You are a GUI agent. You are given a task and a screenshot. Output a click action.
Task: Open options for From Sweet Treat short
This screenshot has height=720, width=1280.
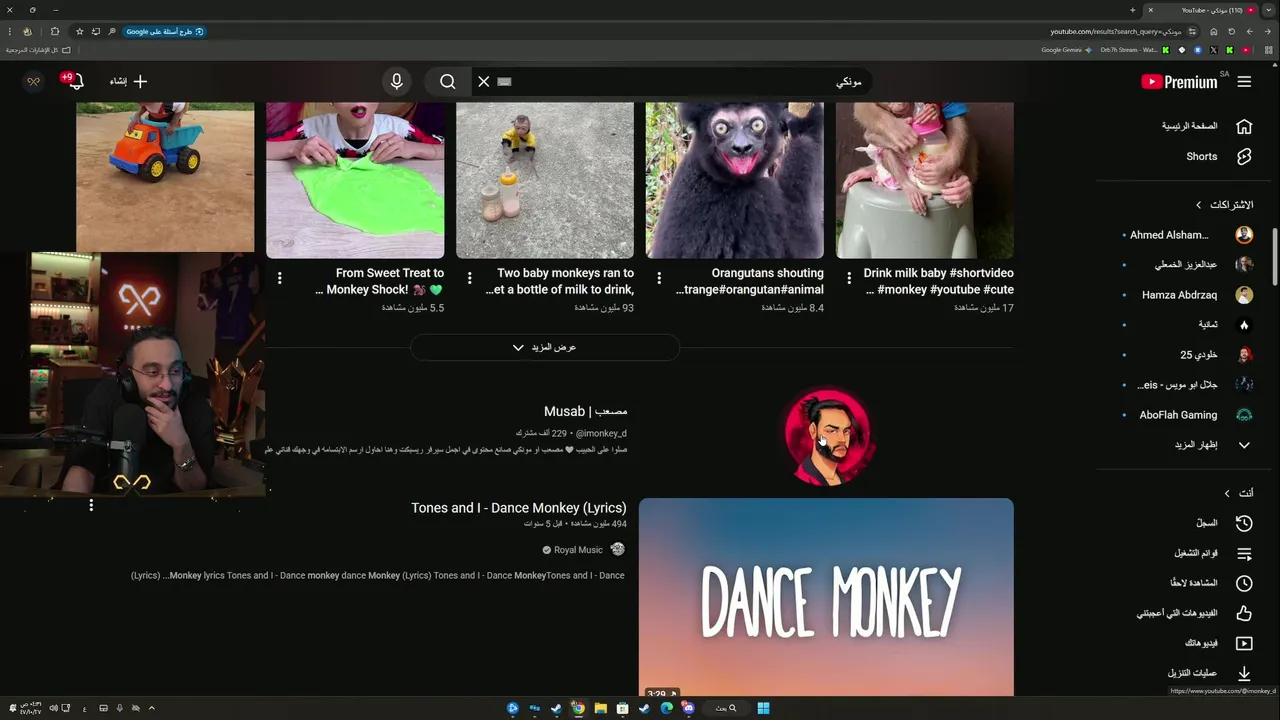click(279, 278)
